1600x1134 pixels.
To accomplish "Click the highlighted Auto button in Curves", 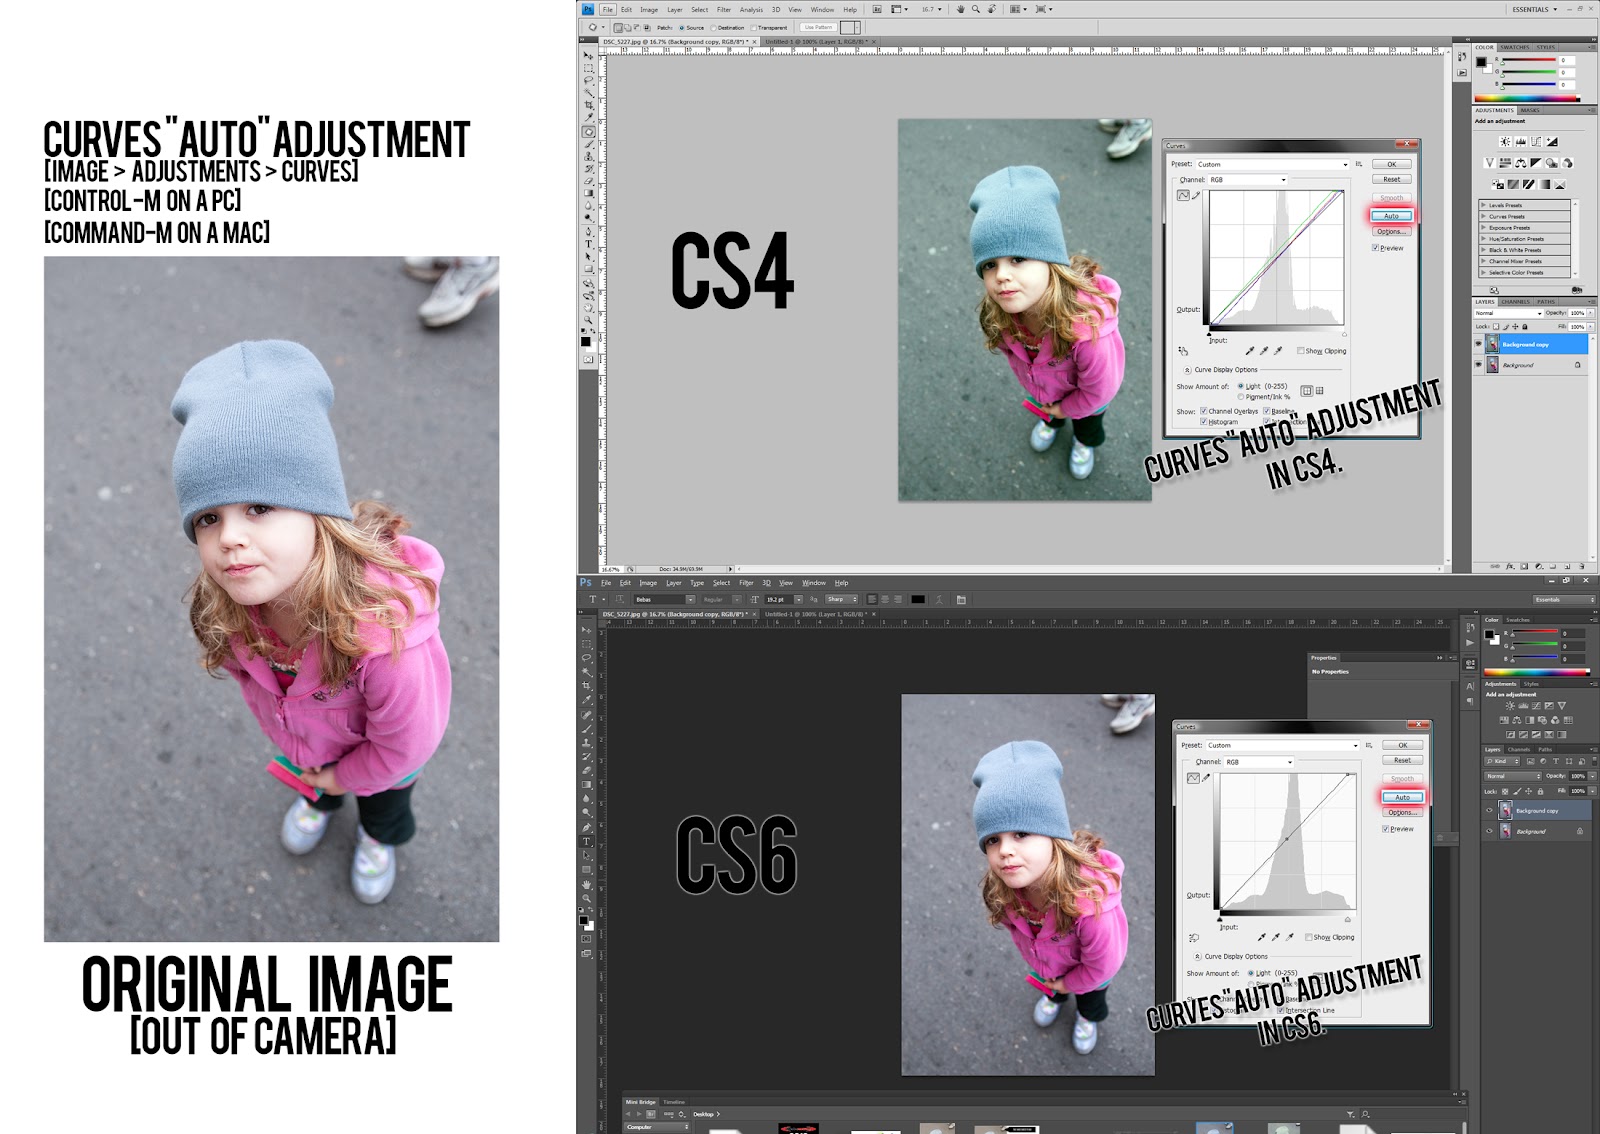I will click(1391, 216).
